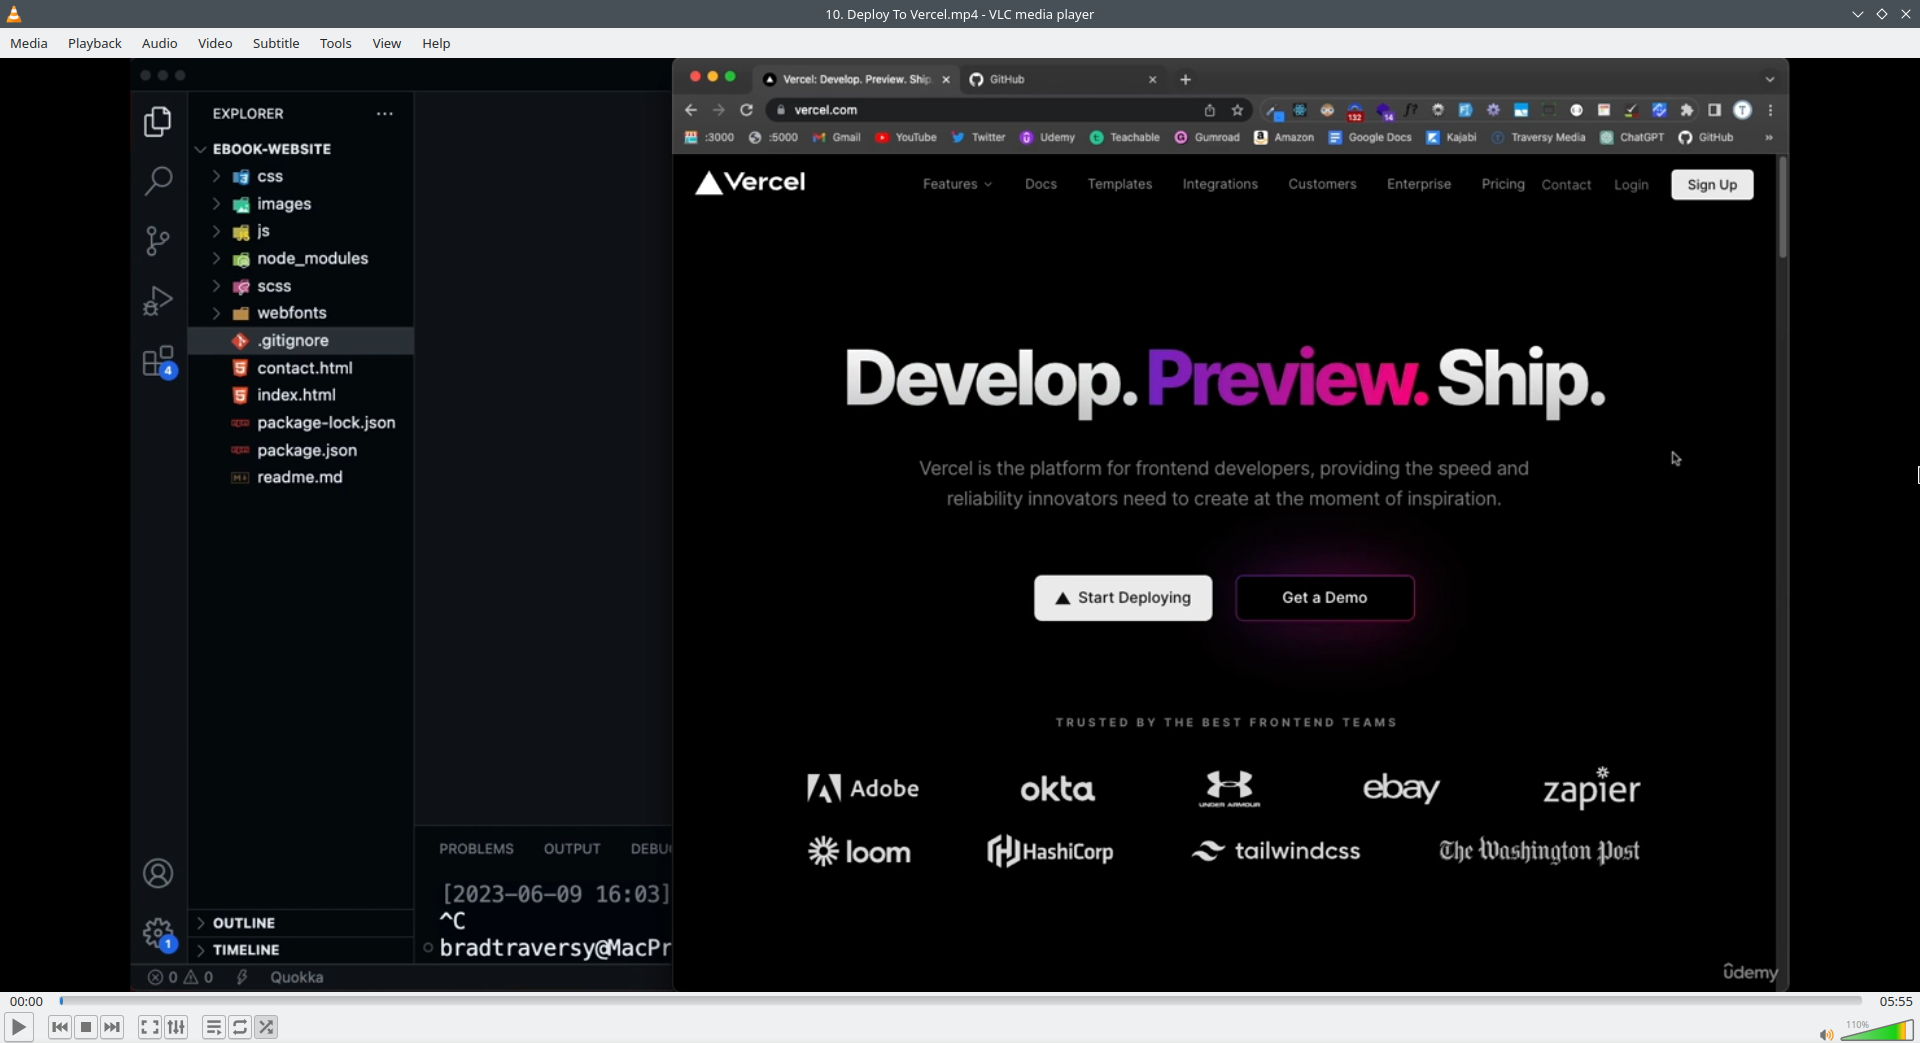
Task: Click the total time 05:55 label
Action: [1896, 1001]
